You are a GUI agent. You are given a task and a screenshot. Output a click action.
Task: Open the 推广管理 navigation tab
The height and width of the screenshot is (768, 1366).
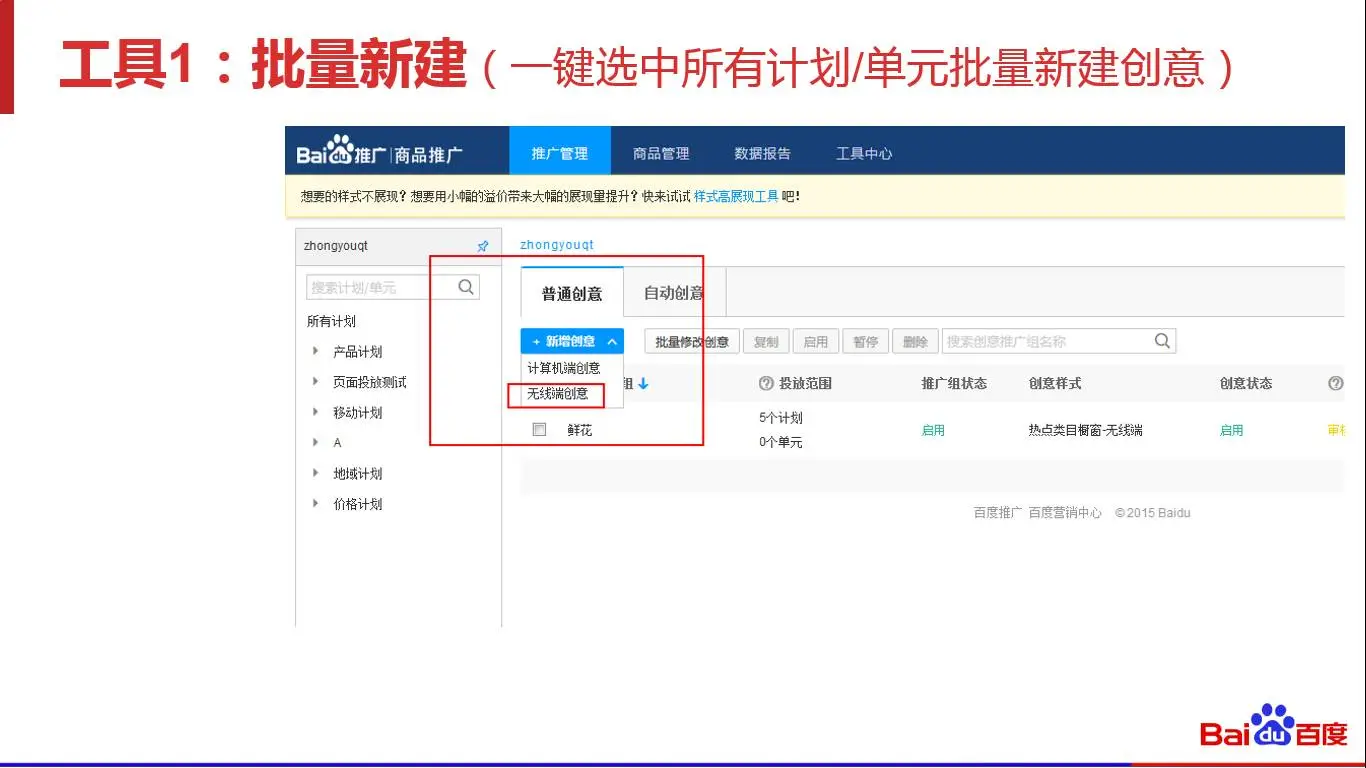(560, 153)
